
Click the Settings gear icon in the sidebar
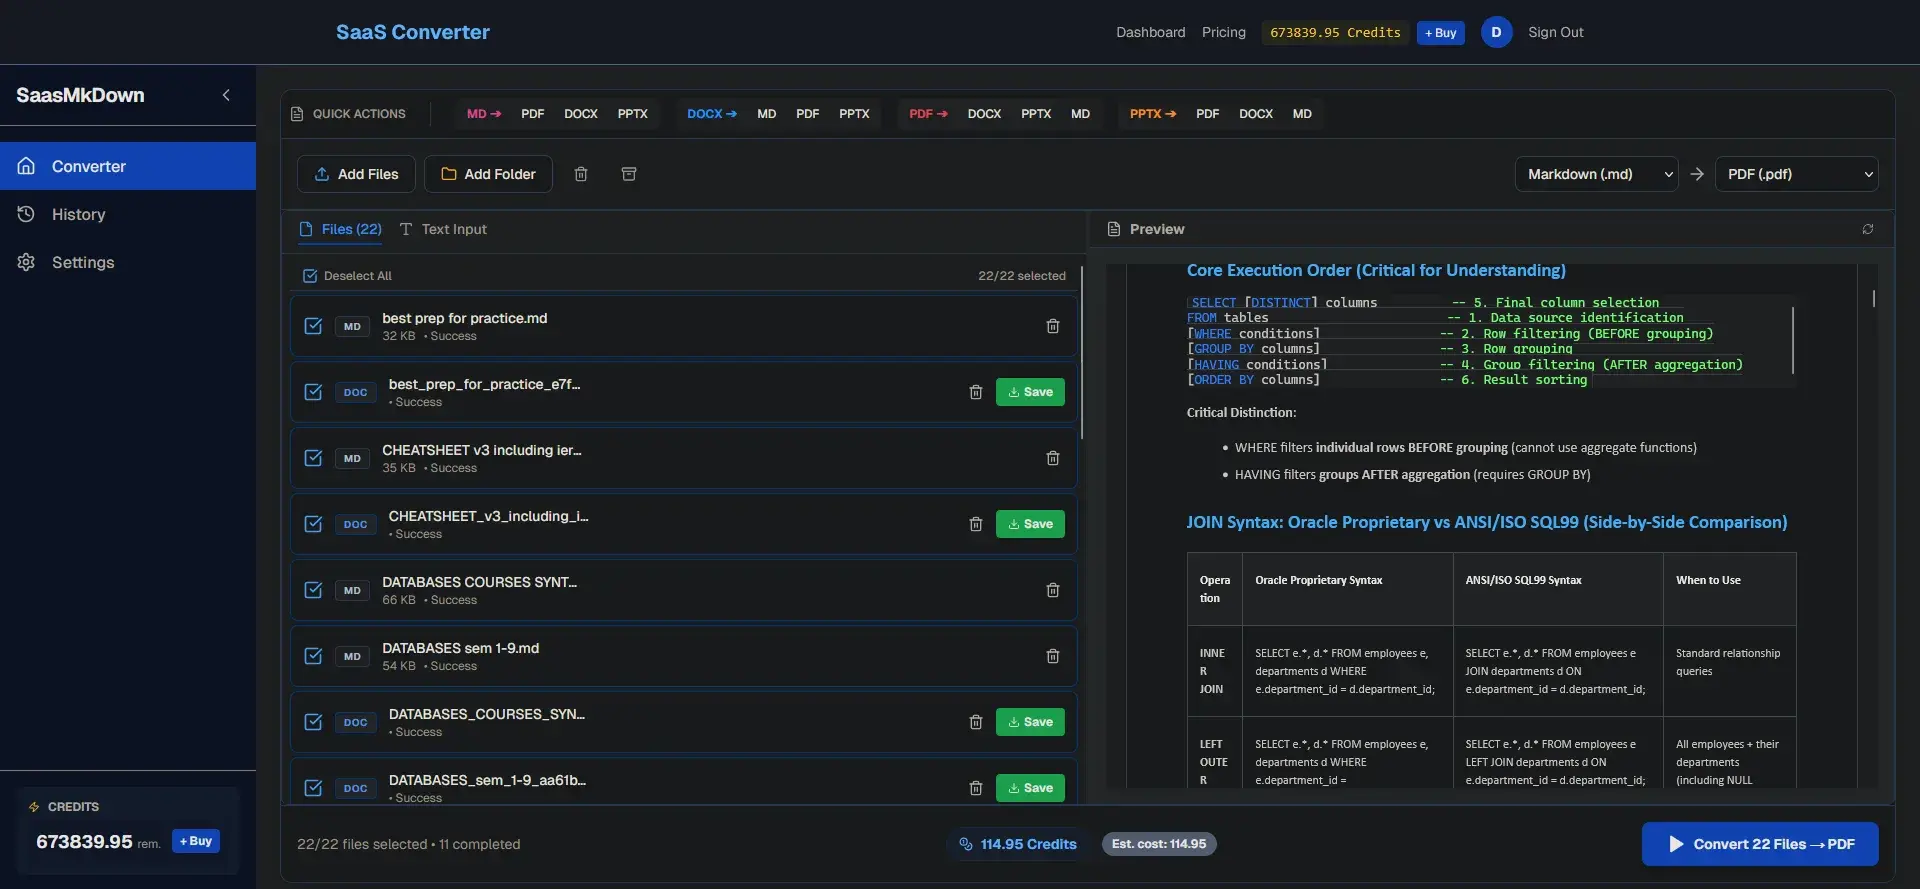coord(27,262)
